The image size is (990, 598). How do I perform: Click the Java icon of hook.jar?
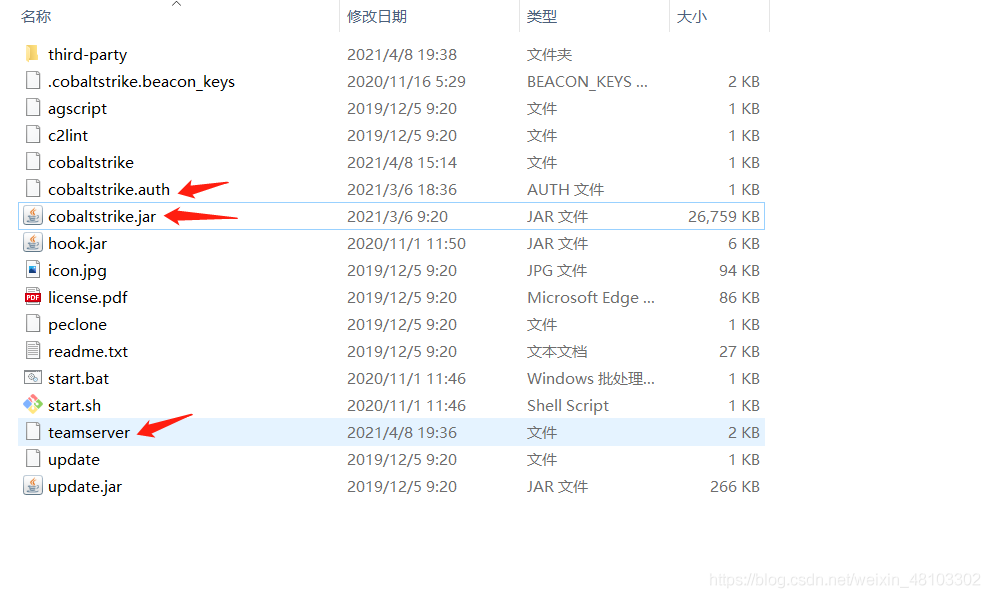coord(33,242)
